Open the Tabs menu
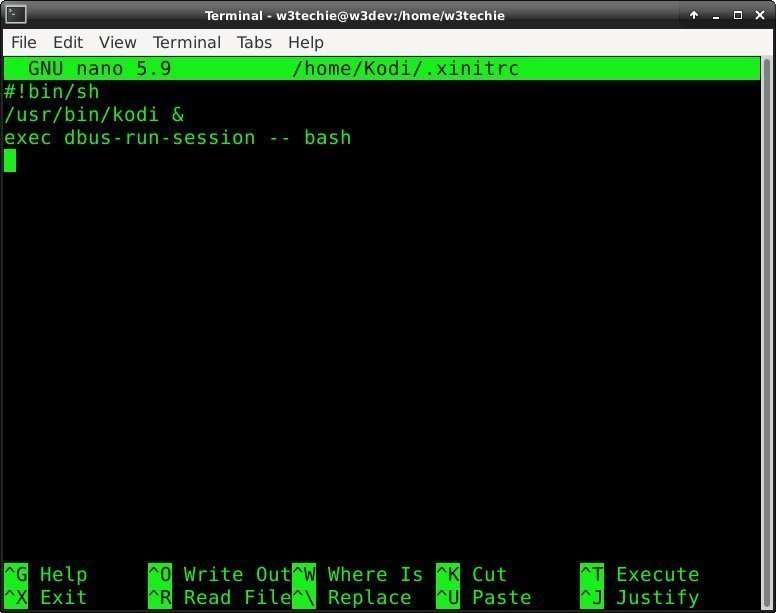Screen dimensions: 776x613 254,43
